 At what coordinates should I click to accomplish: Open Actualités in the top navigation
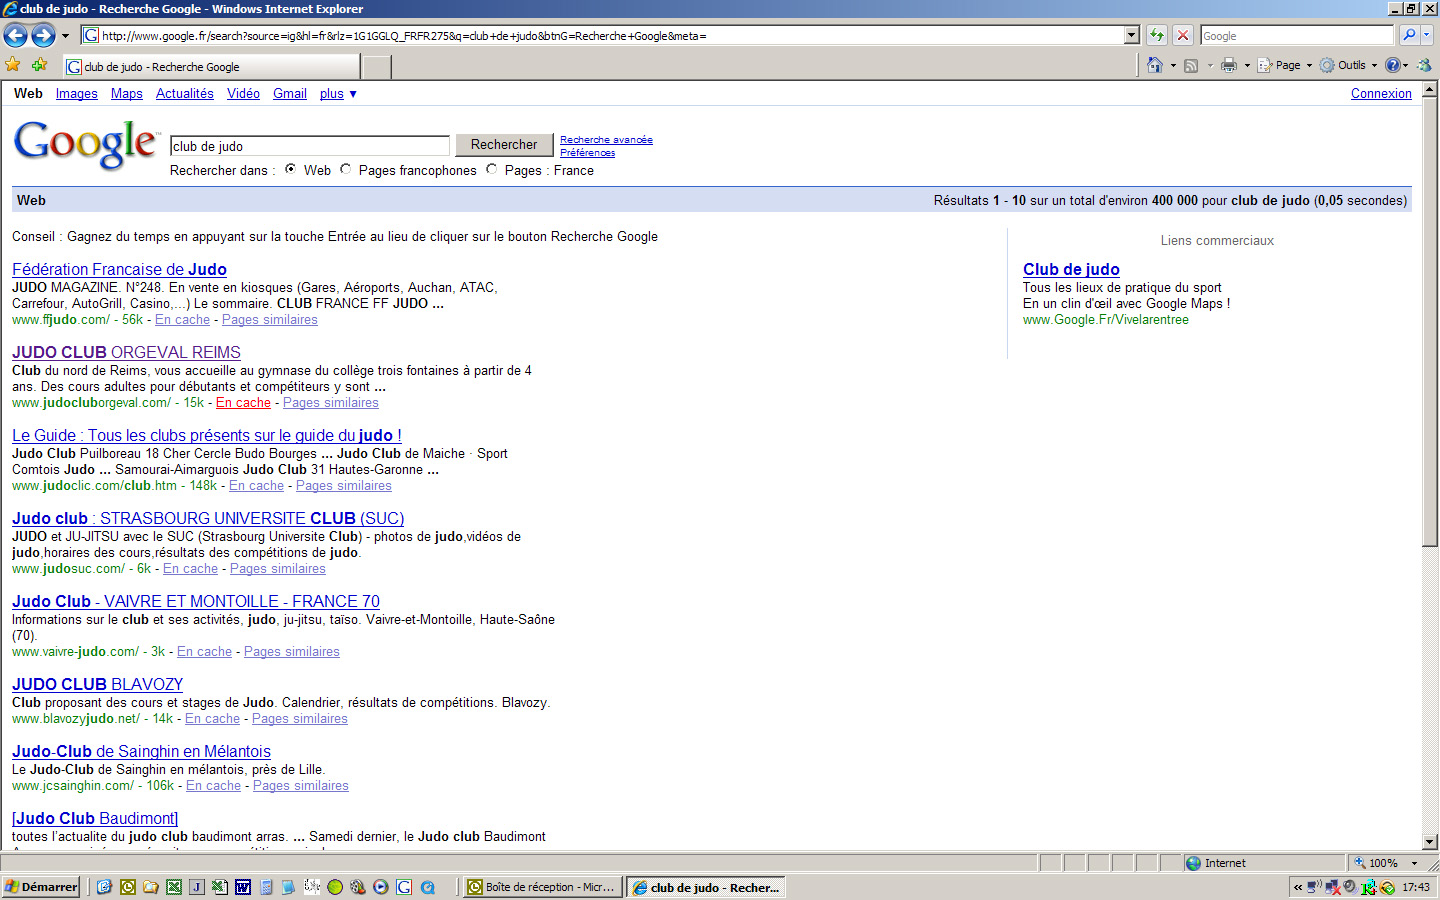pyautogui.click(x=185, y=94)
